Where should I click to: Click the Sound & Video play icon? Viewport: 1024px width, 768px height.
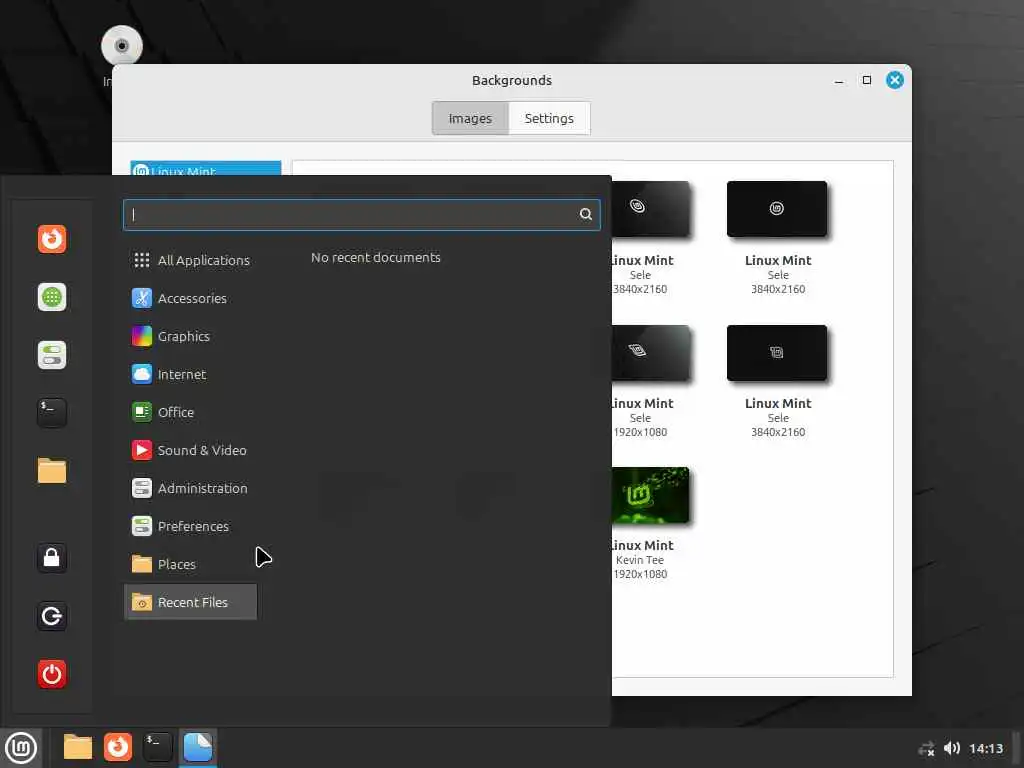(142, 450)
